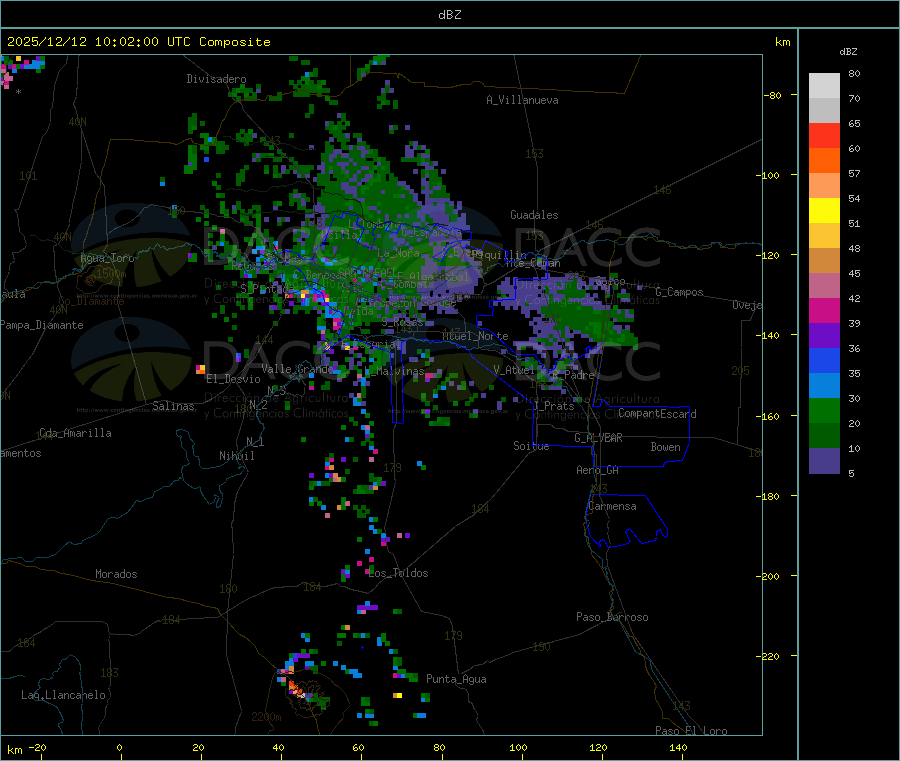The image size is (900, 761).
Task: Click the Divisadero map label
Action: [x=216, y=79]
